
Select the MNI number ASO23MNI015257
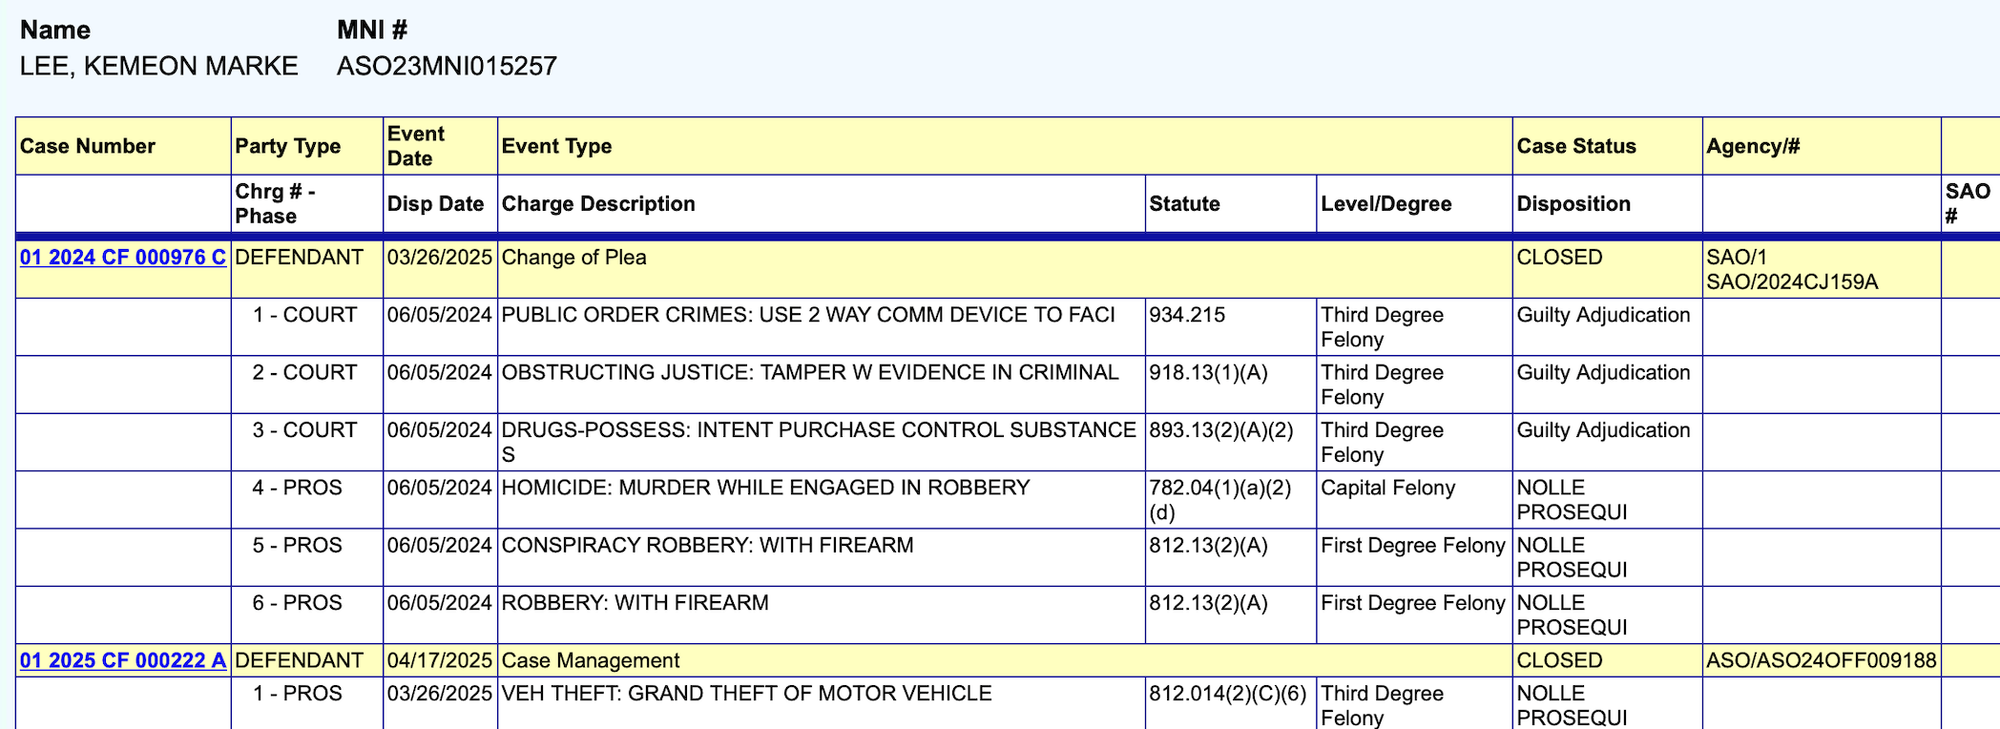pyautogui.click(x=447, y=66)
